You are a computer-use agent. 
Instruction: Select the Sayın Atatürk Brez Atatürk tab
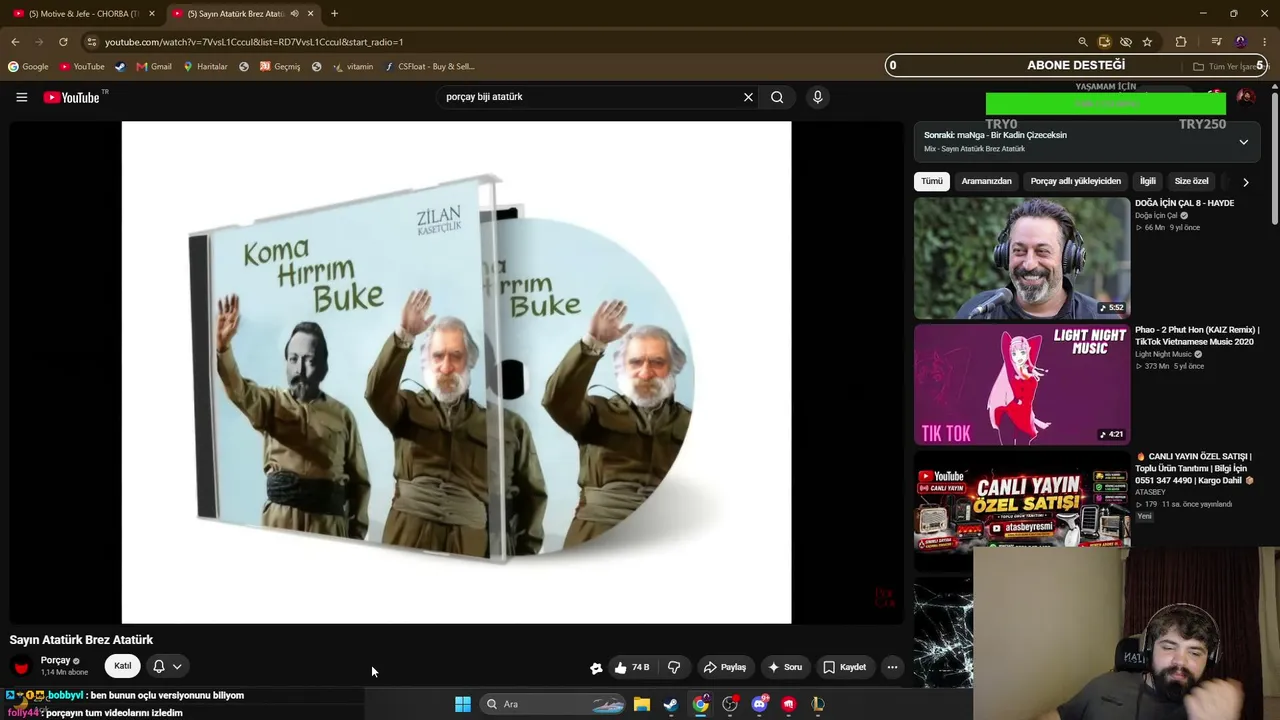pyautogui.click(x=243, y=14)
